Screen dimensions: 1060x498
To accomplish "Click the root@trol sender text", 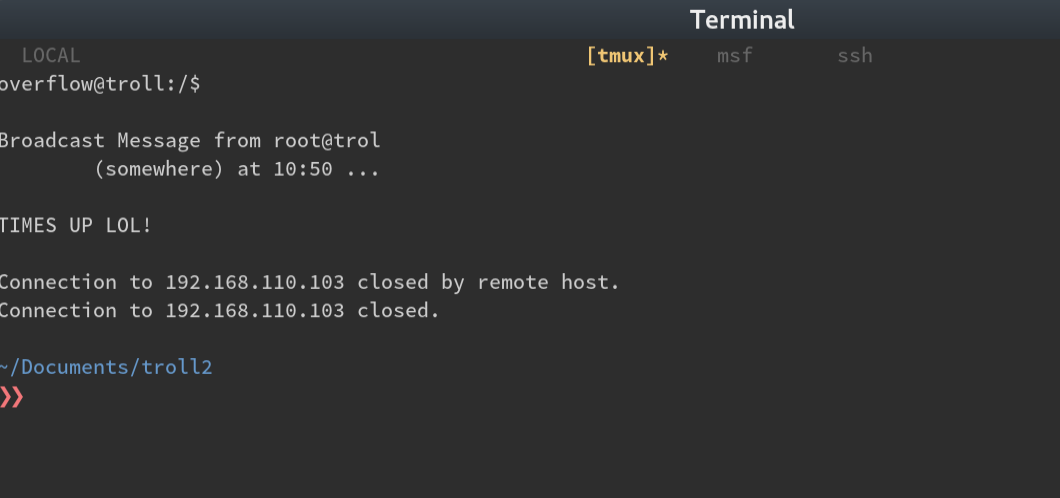I will coord(327,141).
